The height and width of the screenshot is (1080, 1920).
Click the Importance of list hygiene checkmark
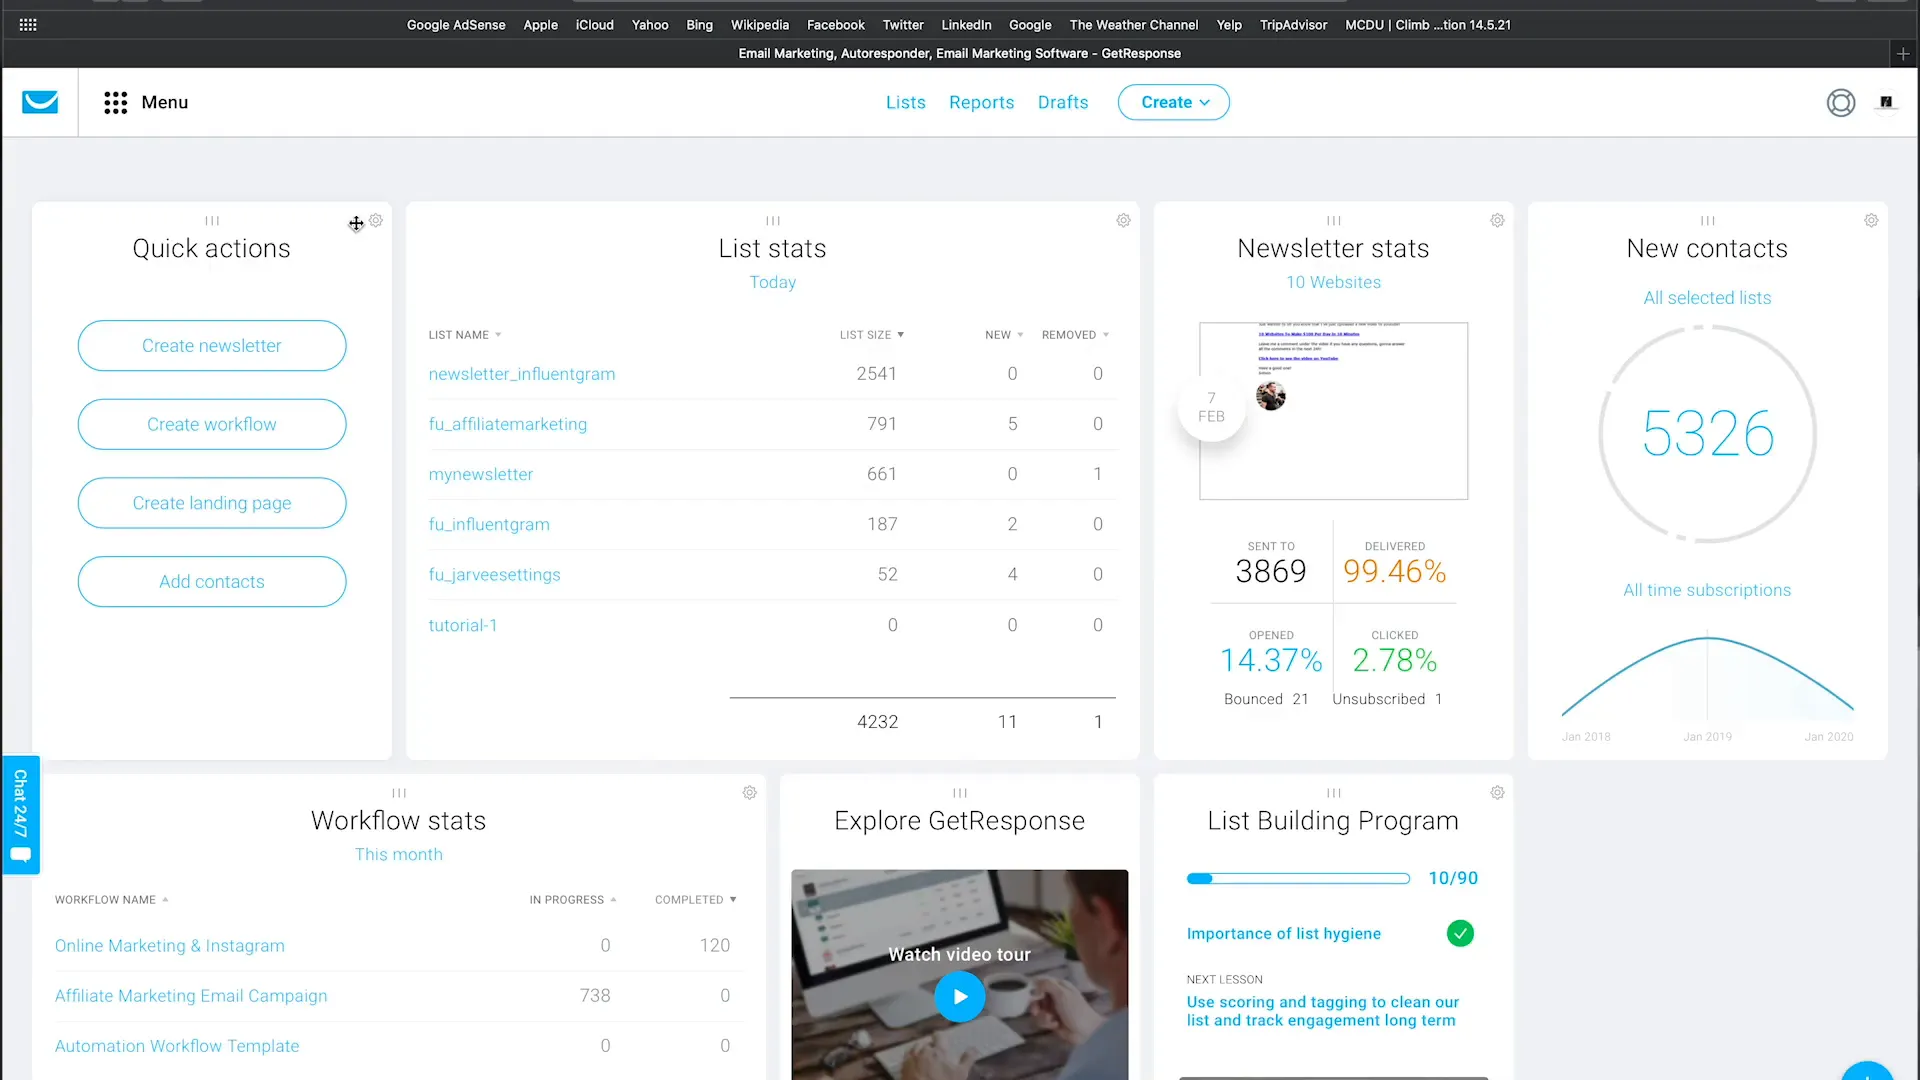[x=1460, y=932]
